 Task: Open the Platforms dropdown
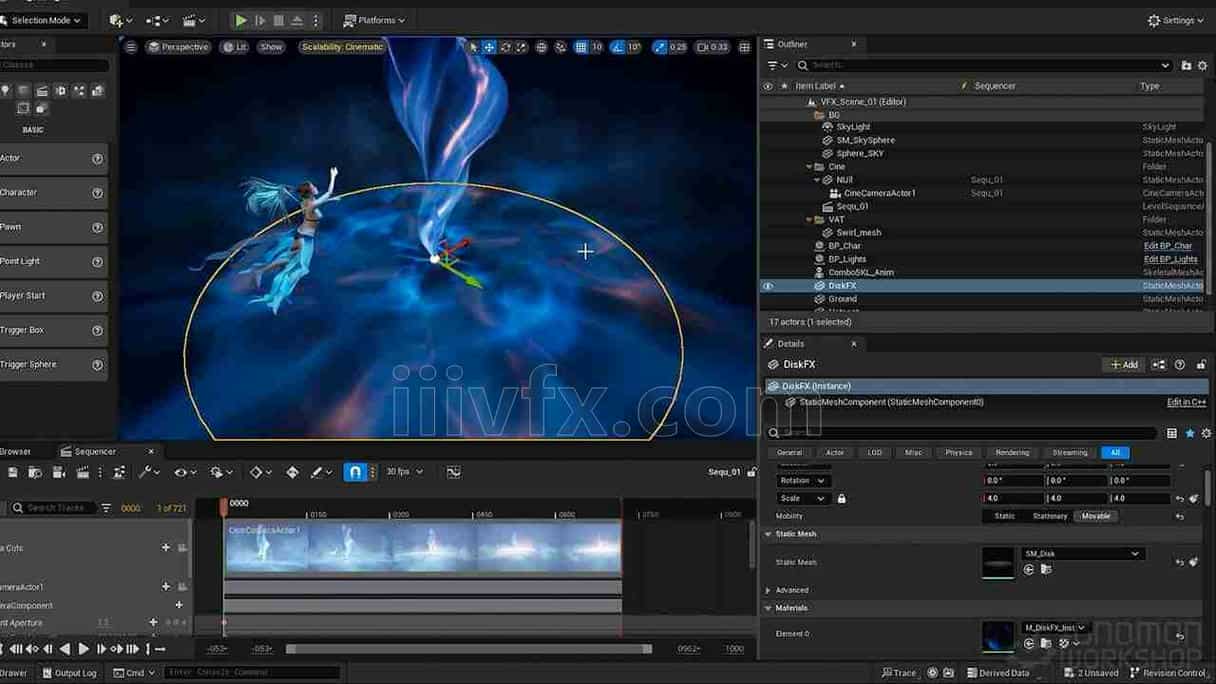point(374,20)
